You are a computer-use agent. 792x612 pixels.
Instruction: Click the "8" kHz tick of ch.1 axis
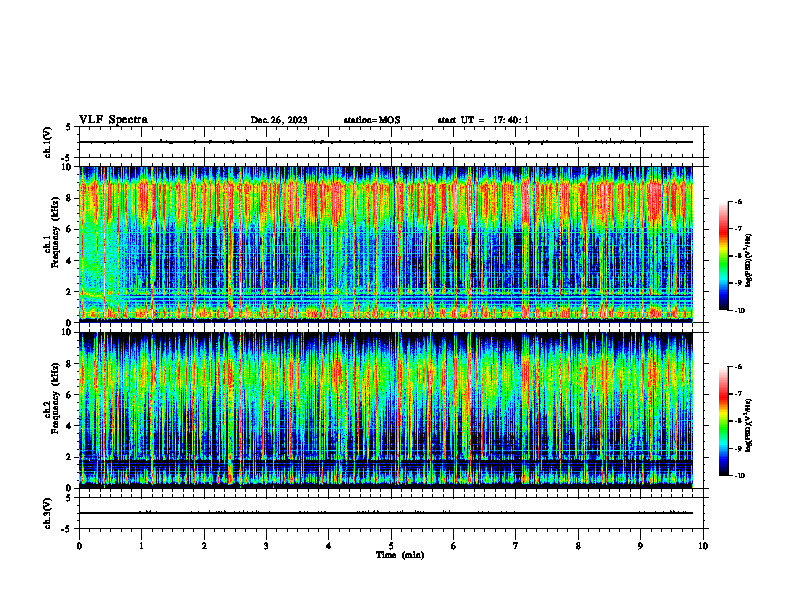(70, 198)
